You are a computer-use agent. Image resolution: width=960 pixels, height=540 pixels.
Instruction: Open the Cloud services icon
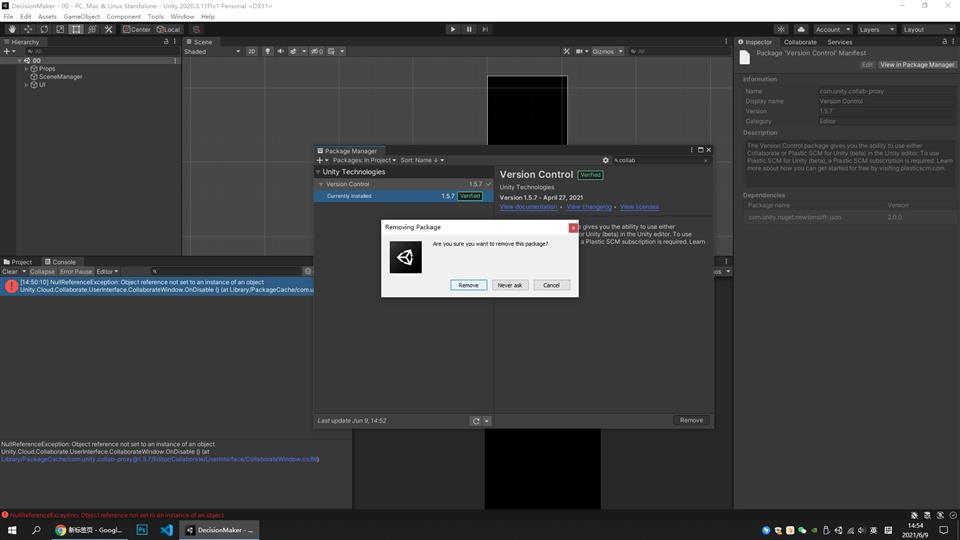point(801,29)
